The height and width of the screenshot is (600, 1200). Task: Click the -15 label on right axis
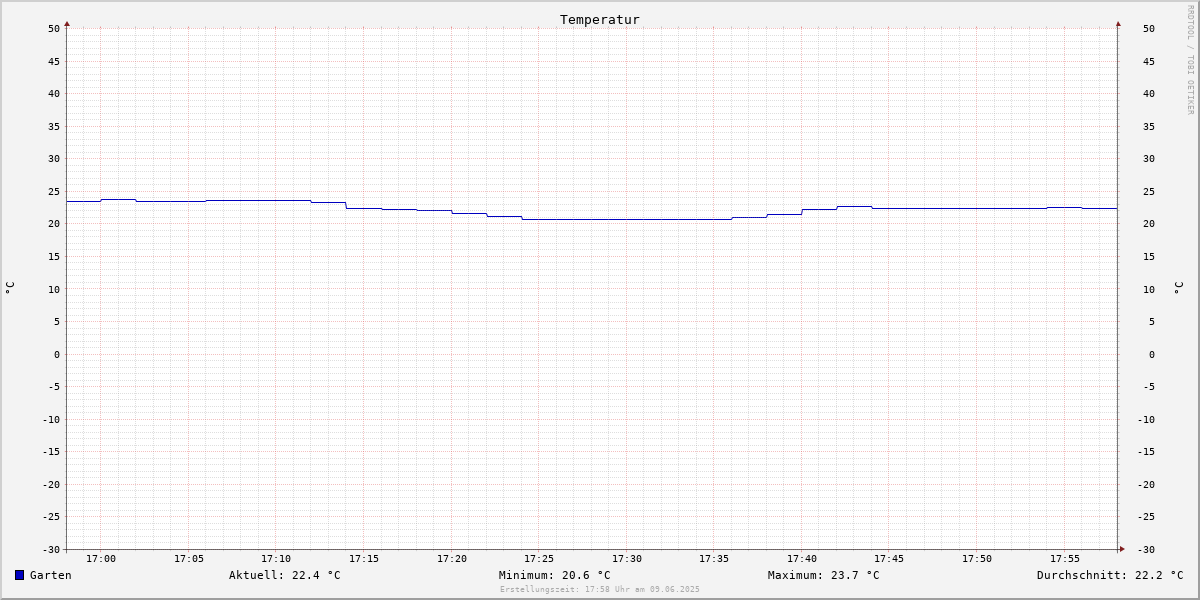coord(1146,452)
